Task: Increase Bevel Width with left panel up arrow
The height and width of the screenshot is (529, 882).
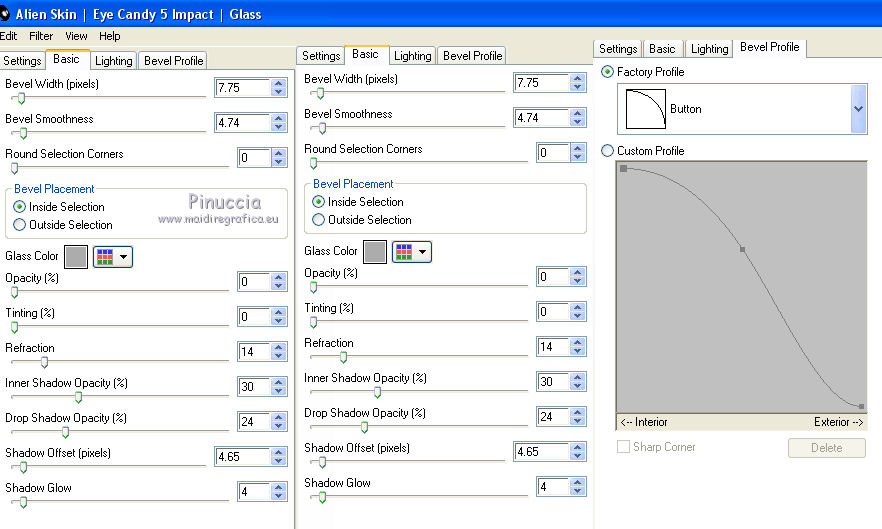Action: pyautogui.click(x=279, y=83)
